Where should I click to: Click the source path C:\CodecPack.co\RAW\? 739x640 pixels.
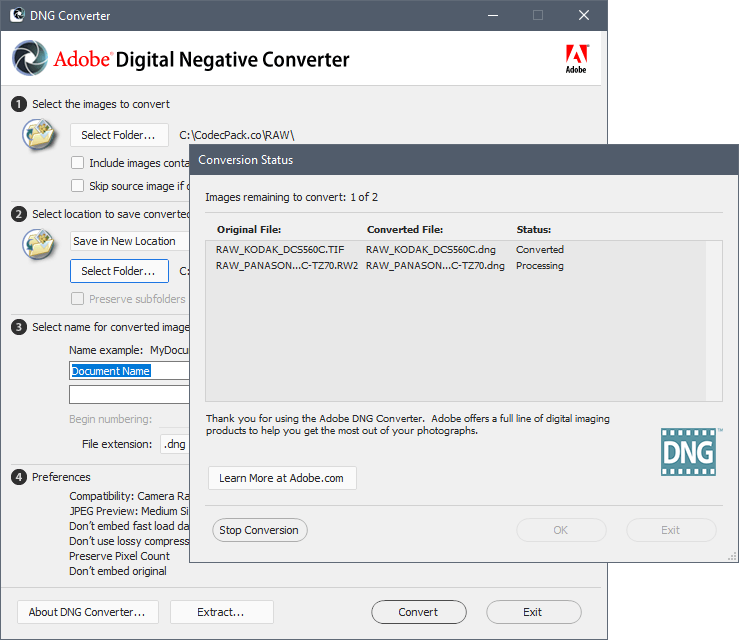(x=237, y=135)
